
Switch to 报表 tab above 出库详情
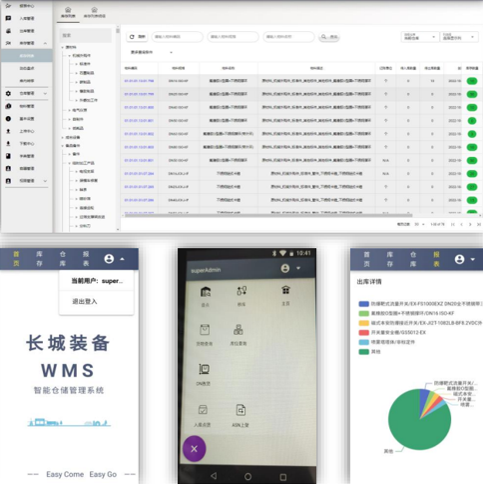coord(436,259)
